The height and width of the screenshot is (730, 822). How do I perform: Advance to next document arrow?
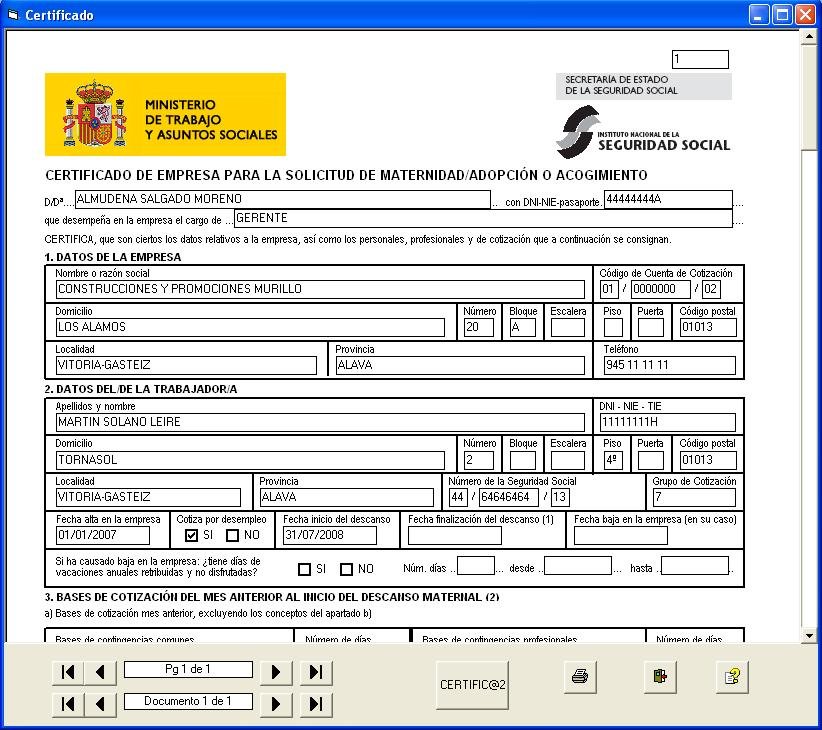pyautogui.click(x=275, y=704)
